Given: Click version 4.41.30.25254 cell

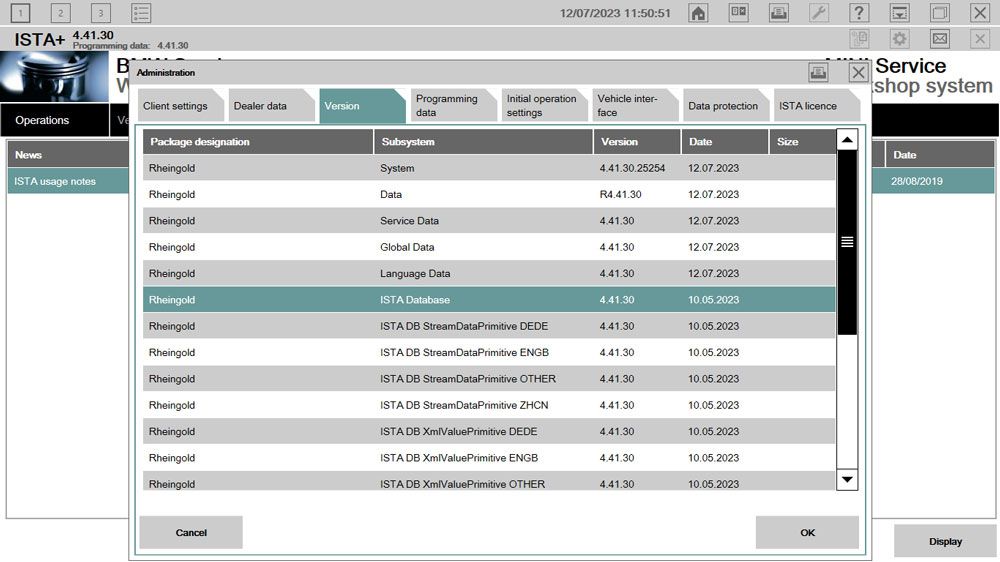Looking at the screenshot, I should click(632, 168).
